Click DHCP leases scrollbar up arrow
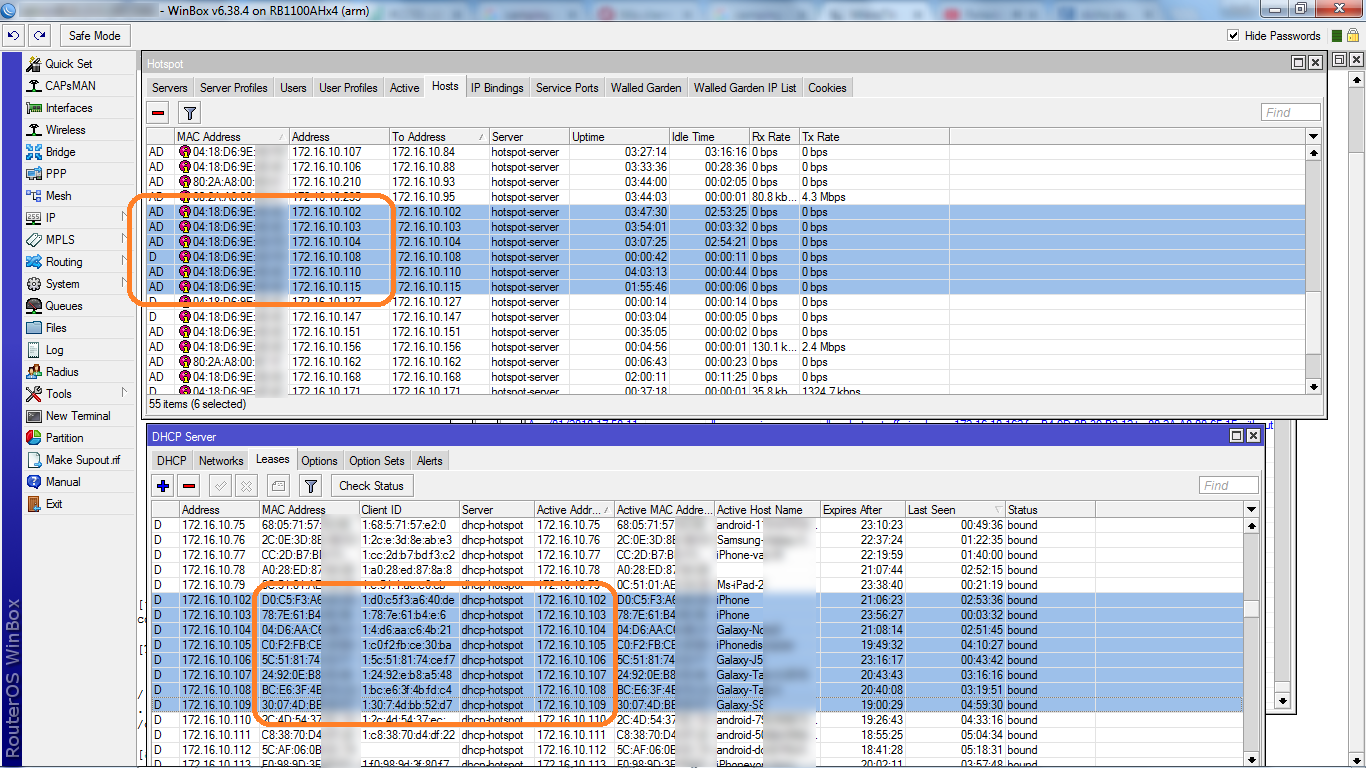Screen dimensions: 1366x768 [x=1252, y=525]
